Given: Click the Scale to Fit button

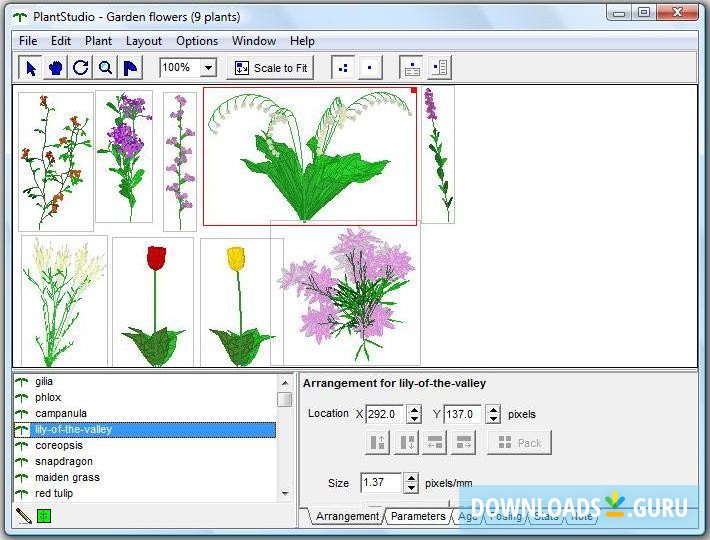Looking at the screenshot, I should (270, 68).
